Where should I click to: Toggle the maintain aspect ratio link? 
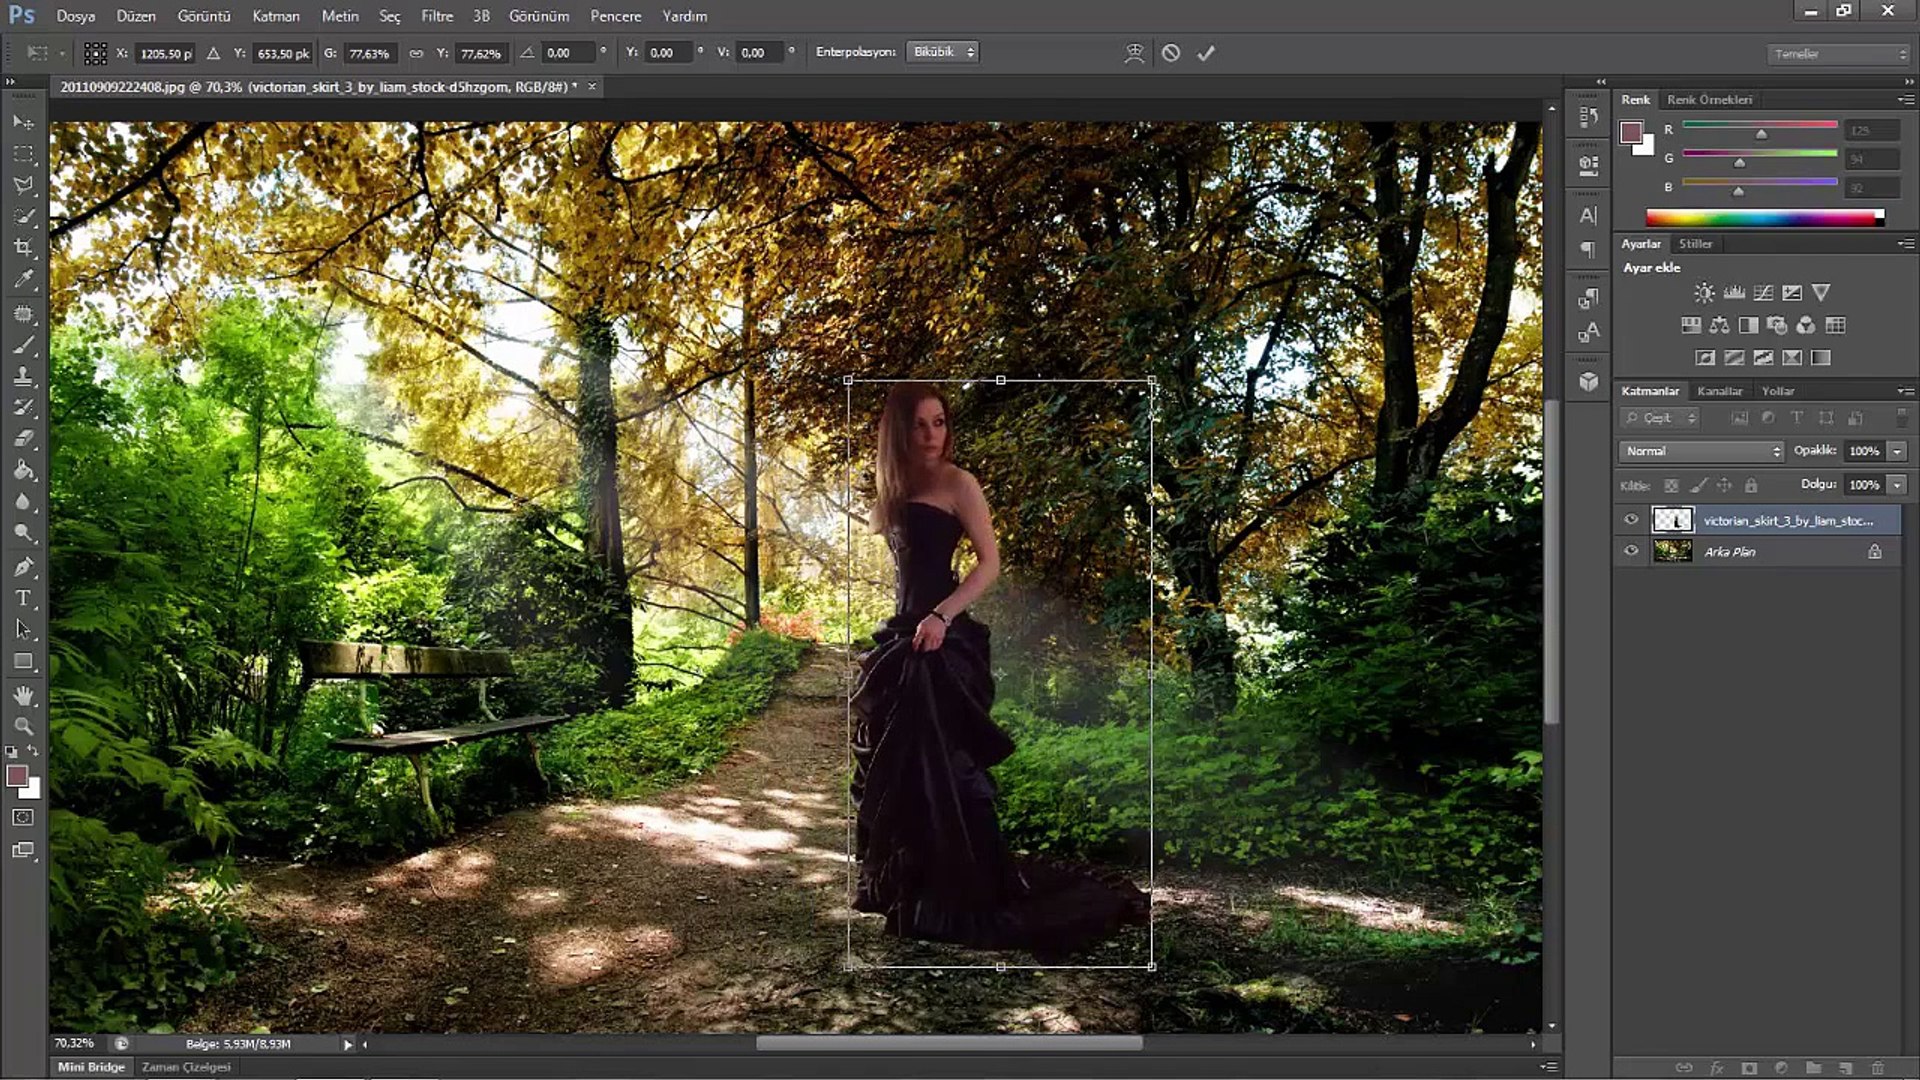(x=416, y=53)
